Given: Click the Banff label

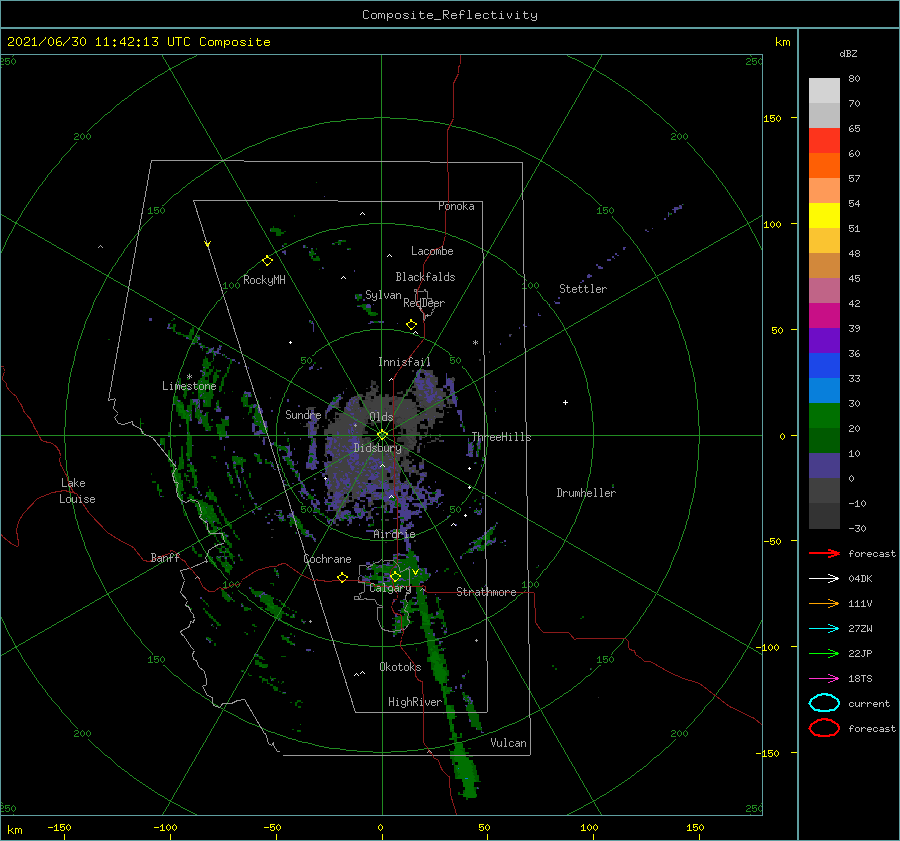Looking at the screenshot, I should (x=165, y=557).
